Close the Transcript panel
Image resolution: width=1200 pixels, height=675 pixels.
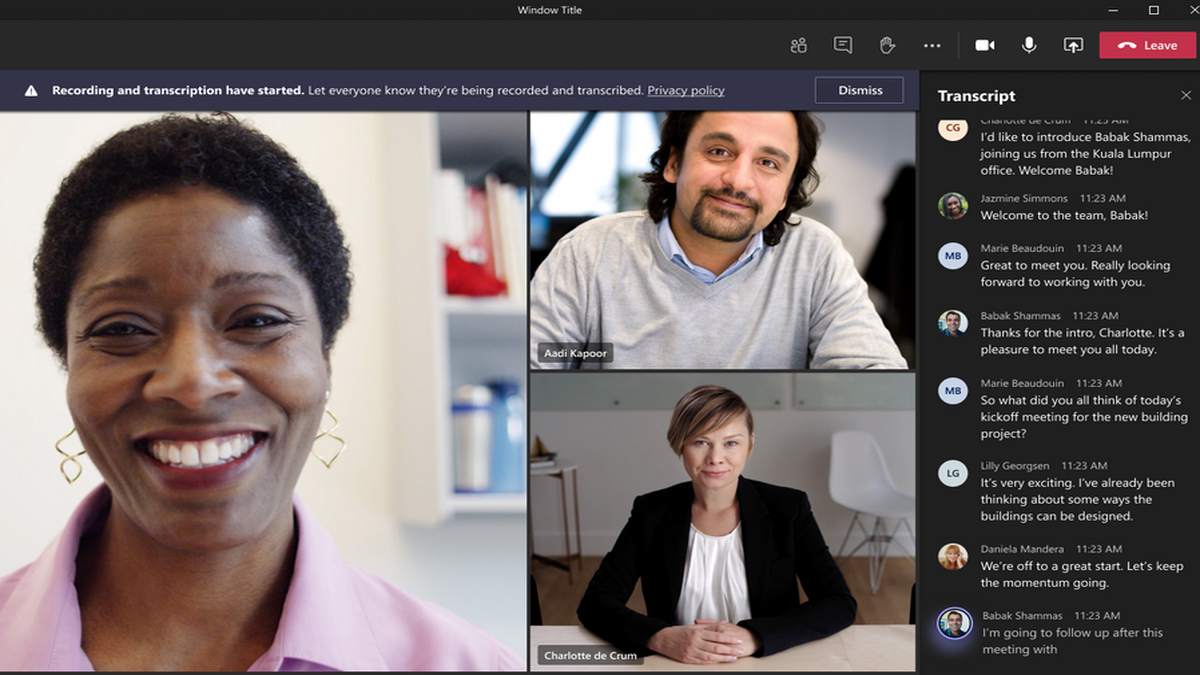coord(1186,96)
